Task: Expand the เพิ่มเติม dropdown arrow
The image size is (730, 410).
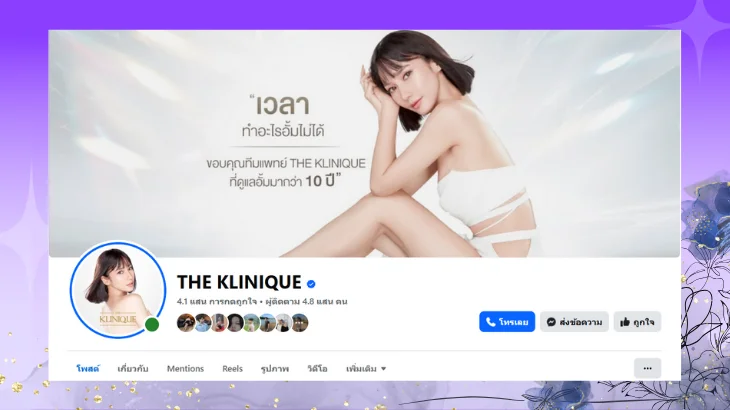Action: point(384,369)
